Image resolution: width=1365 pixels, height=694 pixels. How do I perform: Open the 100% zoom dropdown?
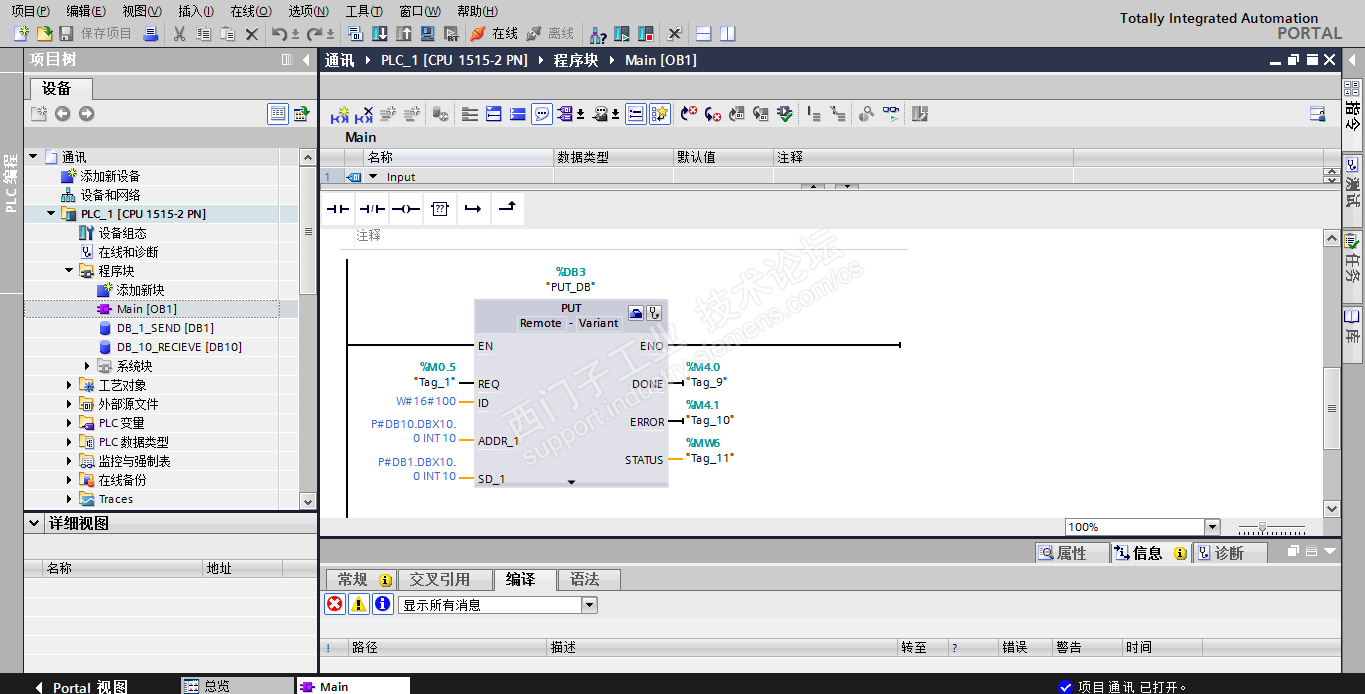(x=1212, y=527)
